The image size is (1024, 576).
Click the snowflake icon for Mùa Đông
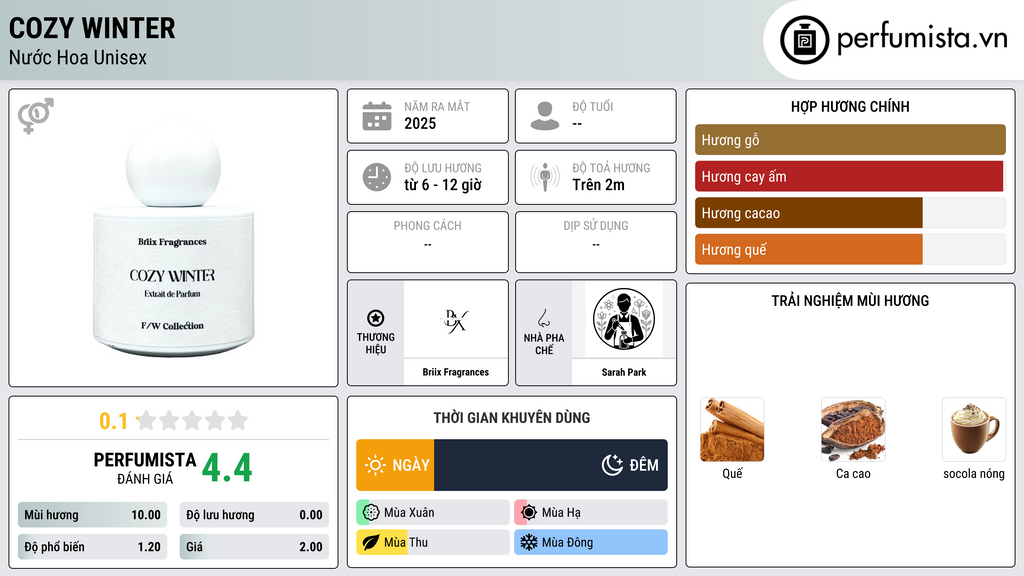point(529,543)
